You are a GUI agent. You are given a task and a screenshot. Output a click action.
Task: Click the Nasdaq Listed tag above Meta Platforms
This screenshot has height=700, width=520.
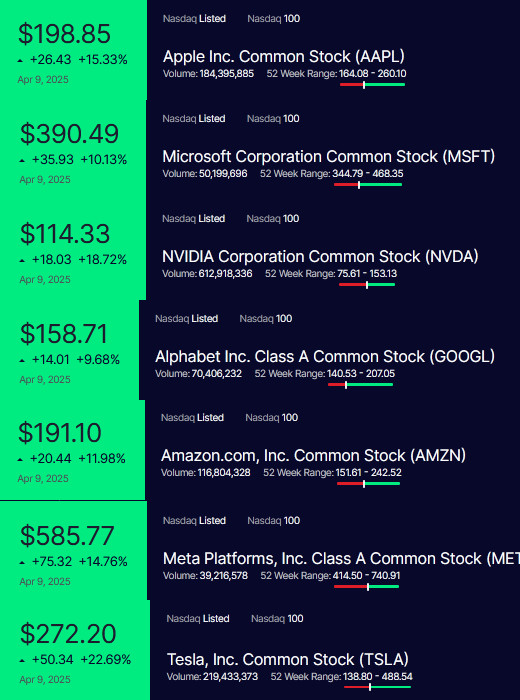(x=194, y=521)
